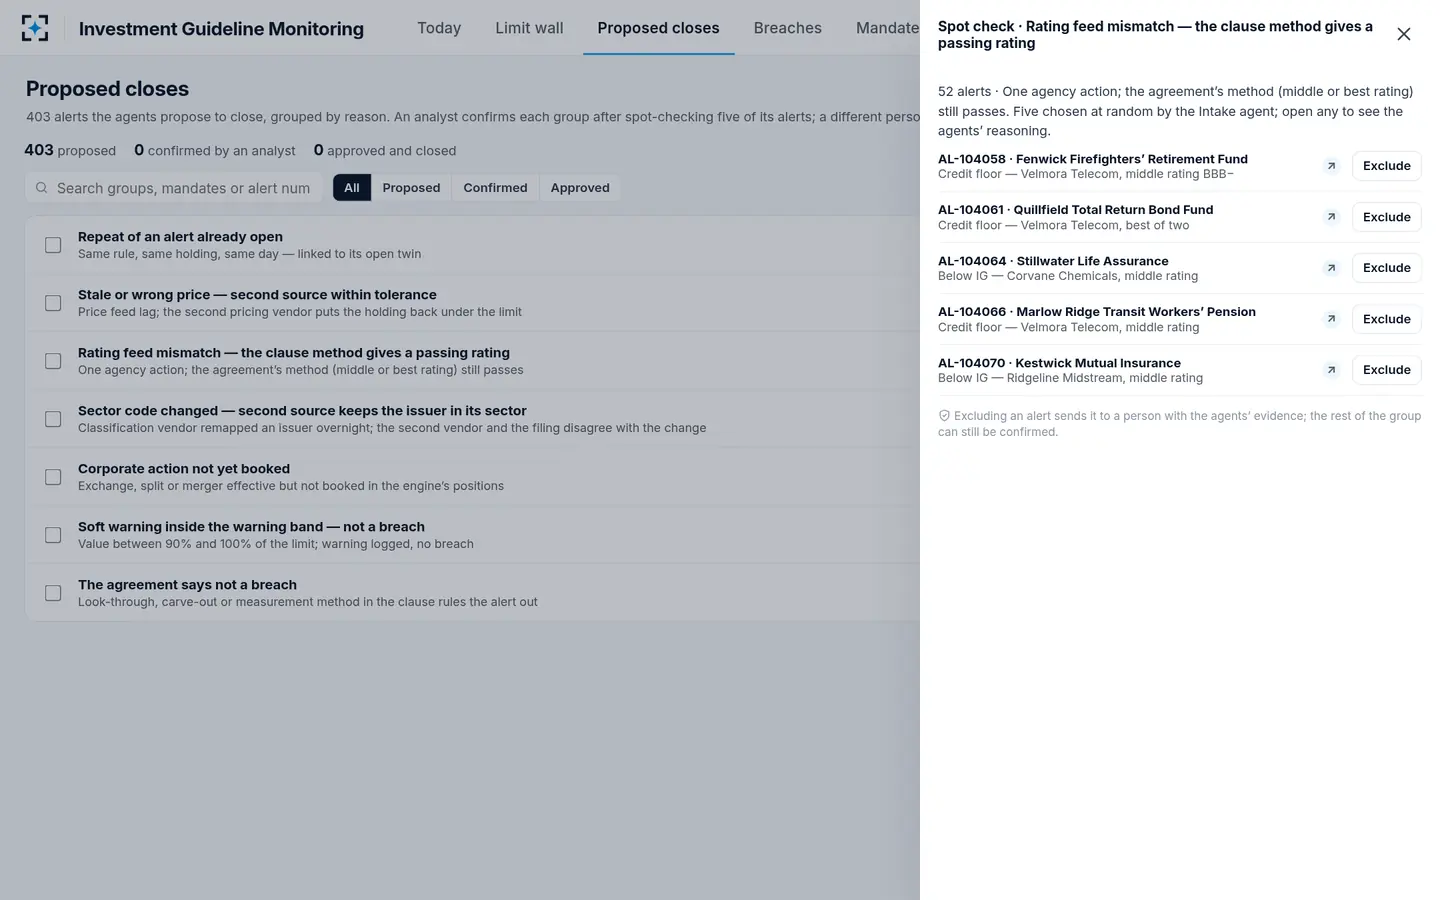Screen dimensions: 1440x900
Task: Open alert AL-104066 Marlow Ridge arrow icon
Action: point(1331,319)
